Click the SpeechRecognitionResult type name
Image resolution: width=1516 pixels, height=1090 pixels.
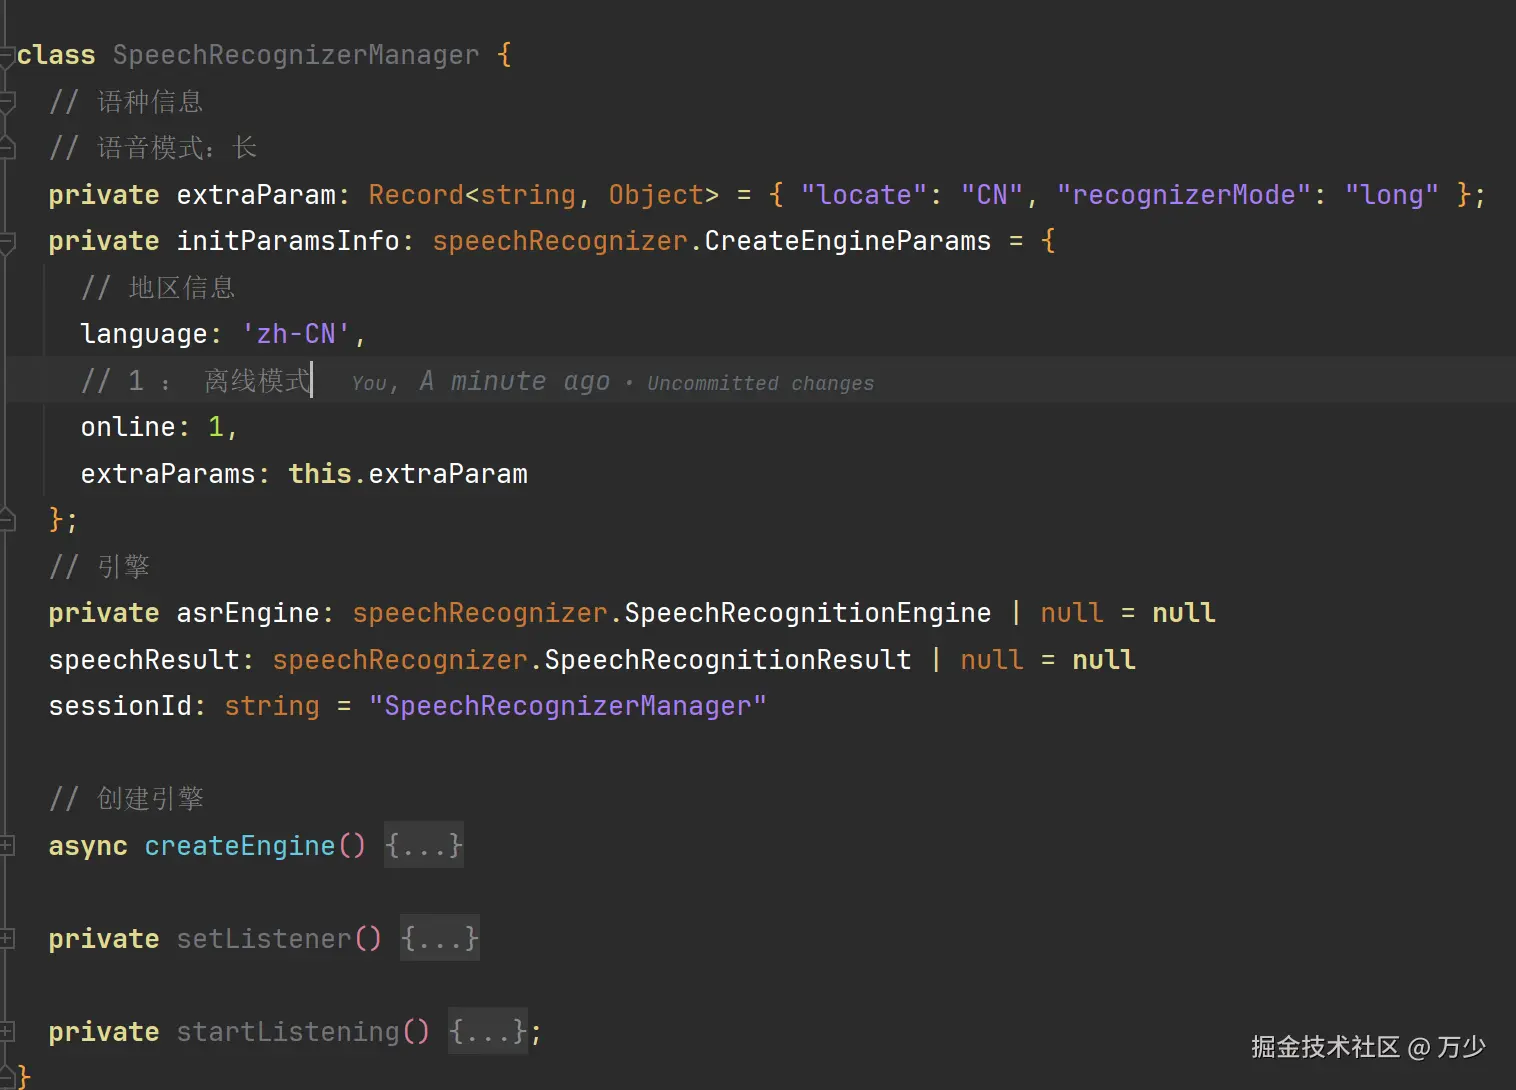[x=727, y=660]
